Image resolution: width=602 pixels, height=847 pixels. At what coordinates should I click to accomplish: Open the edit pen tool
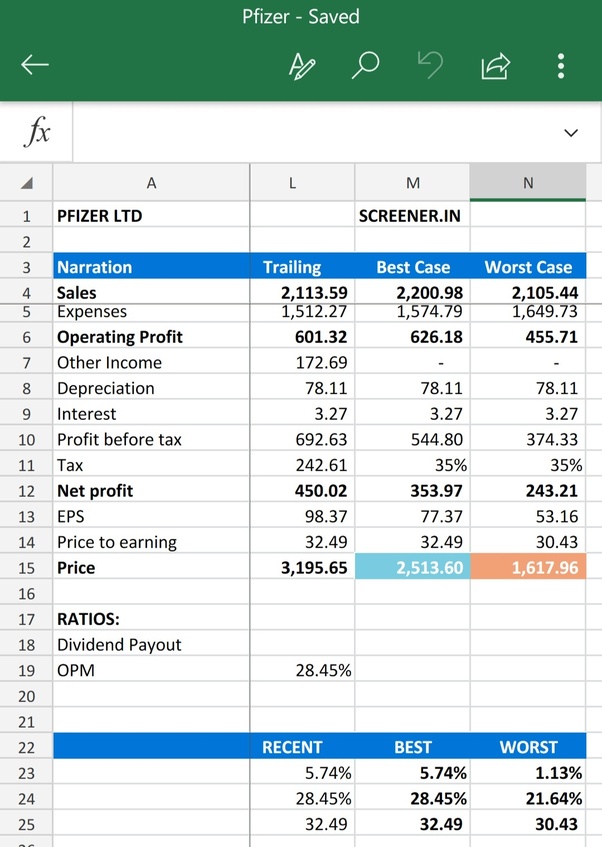pos(302,66)
